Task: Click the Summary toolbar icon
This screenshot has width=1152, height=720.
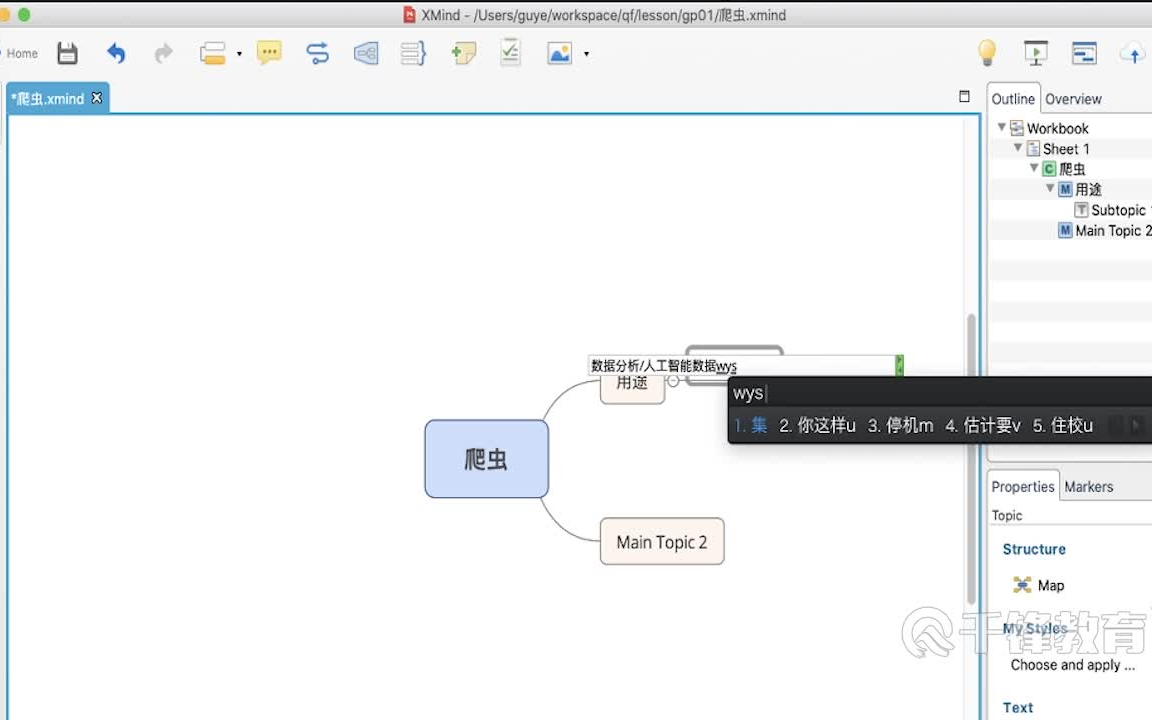Action: 413,52
